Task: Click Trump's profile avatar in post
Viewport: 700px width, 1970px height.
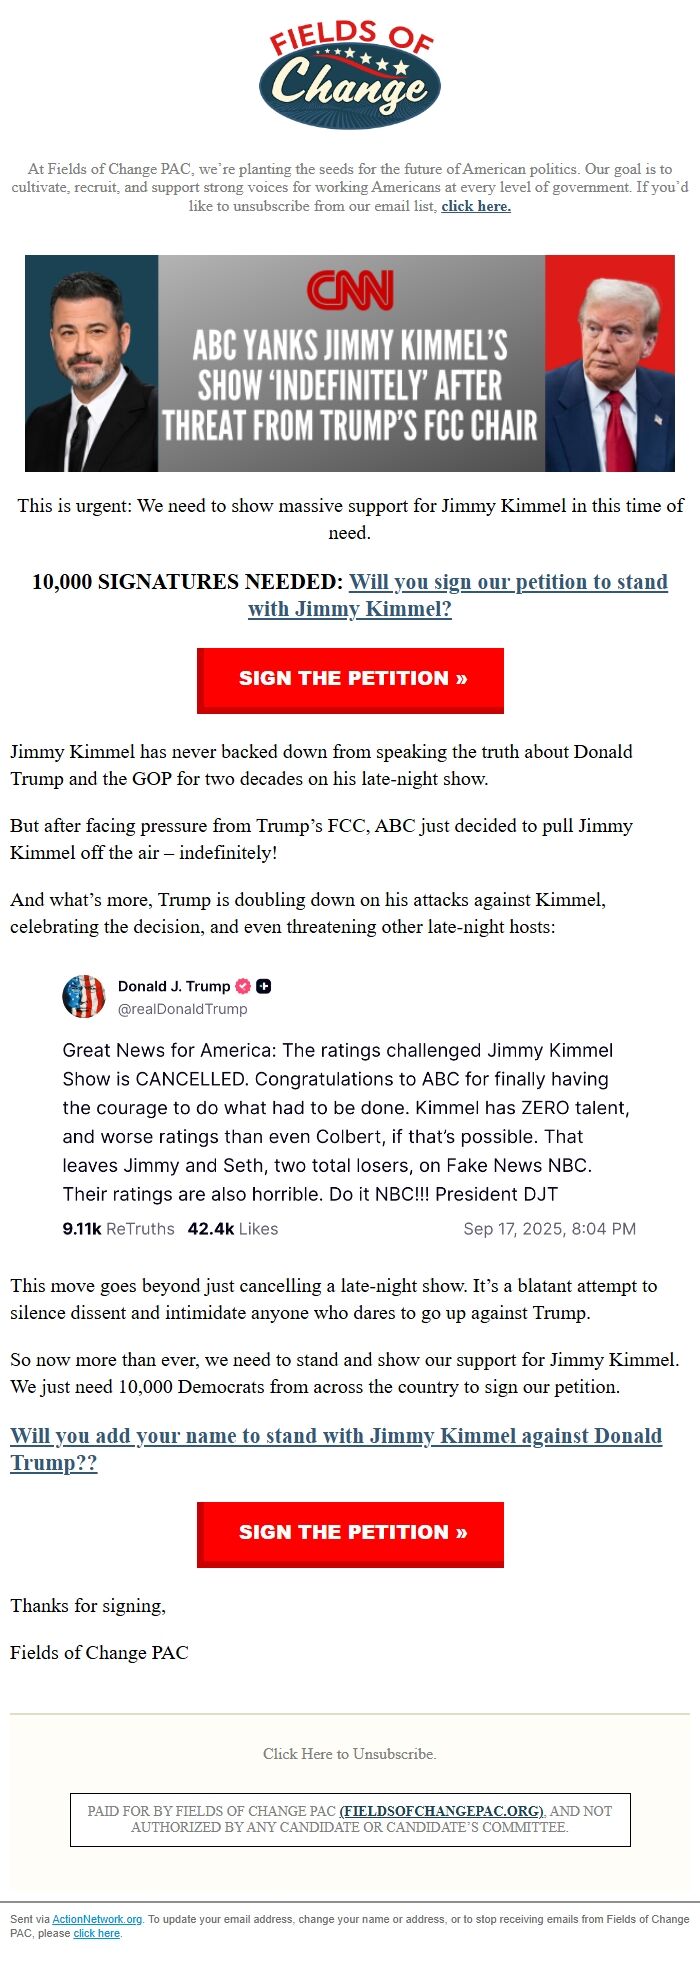Action: coord(84,997)
